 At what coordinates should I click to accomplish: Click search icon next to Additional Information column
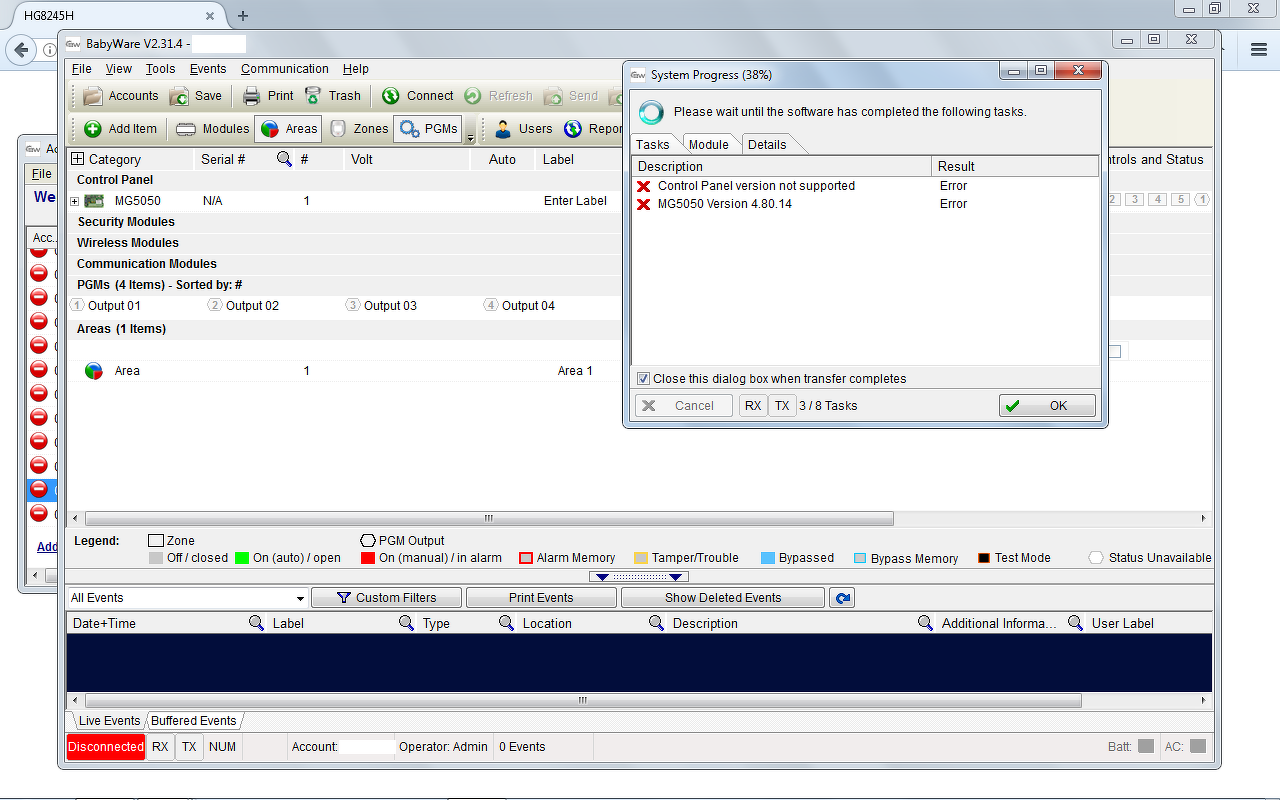click(1076, 623)
